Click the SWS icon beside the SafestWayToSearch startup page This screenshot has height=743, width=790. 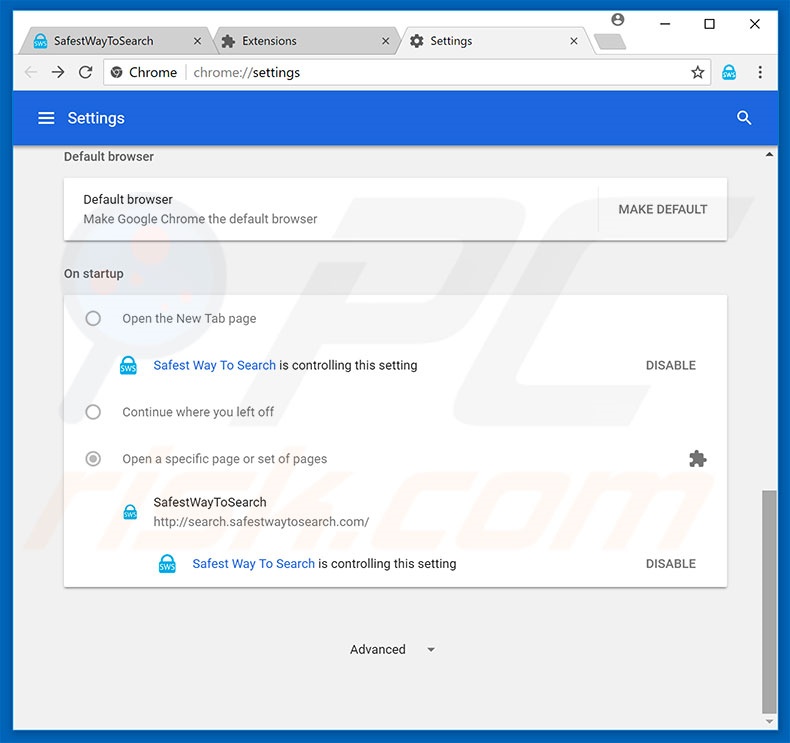pyautogui.click(x=130, y=512)
